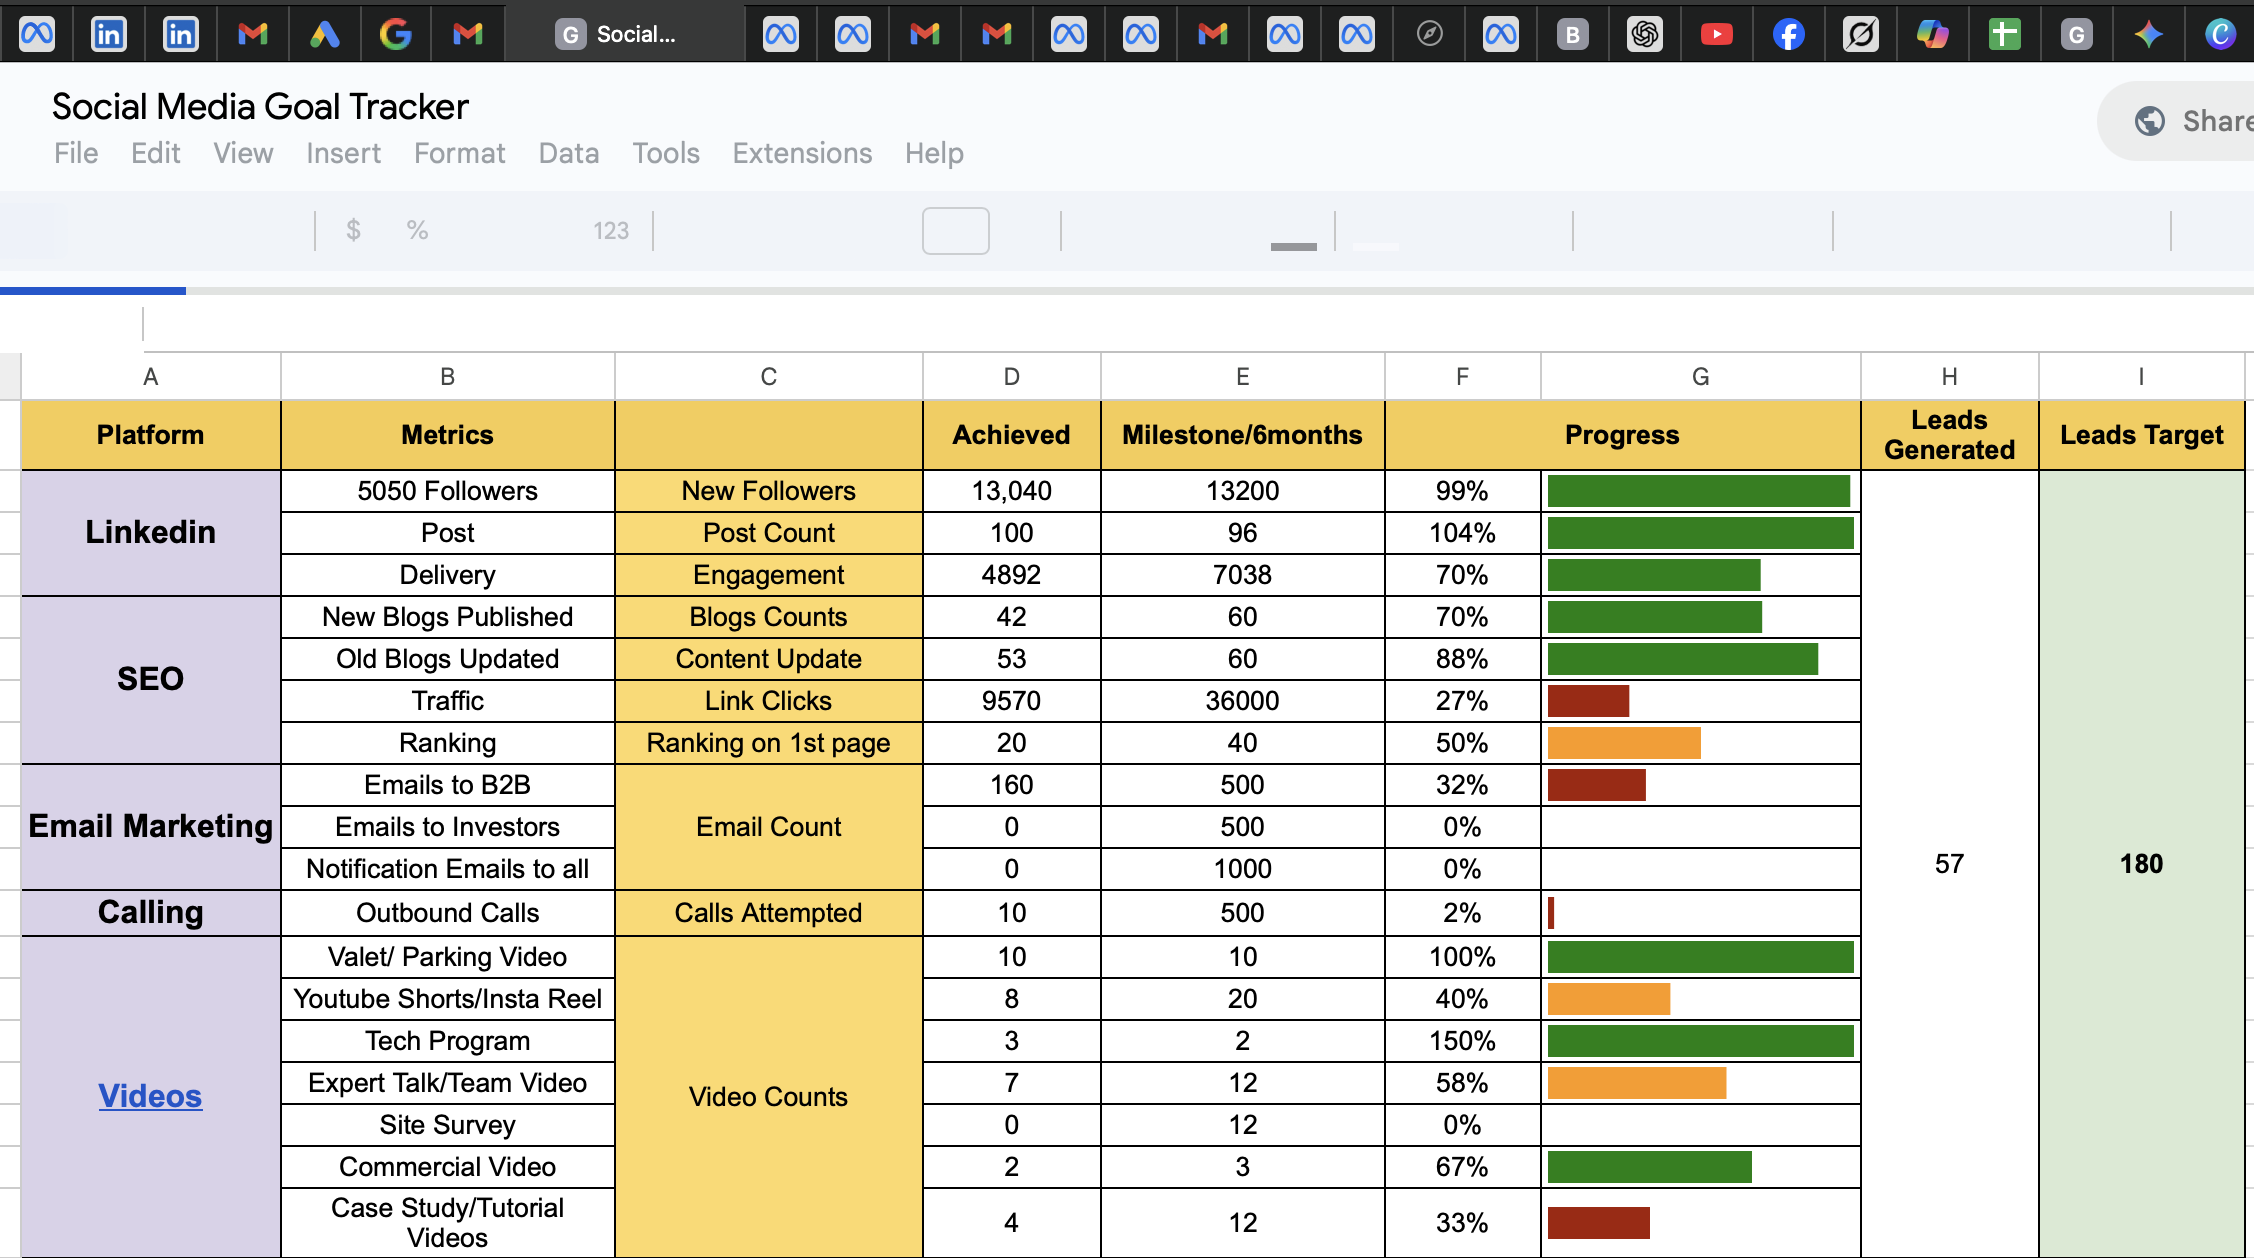Switch to the YouTube browser tab
2254x1258 pixels.
coord(1716,35)
